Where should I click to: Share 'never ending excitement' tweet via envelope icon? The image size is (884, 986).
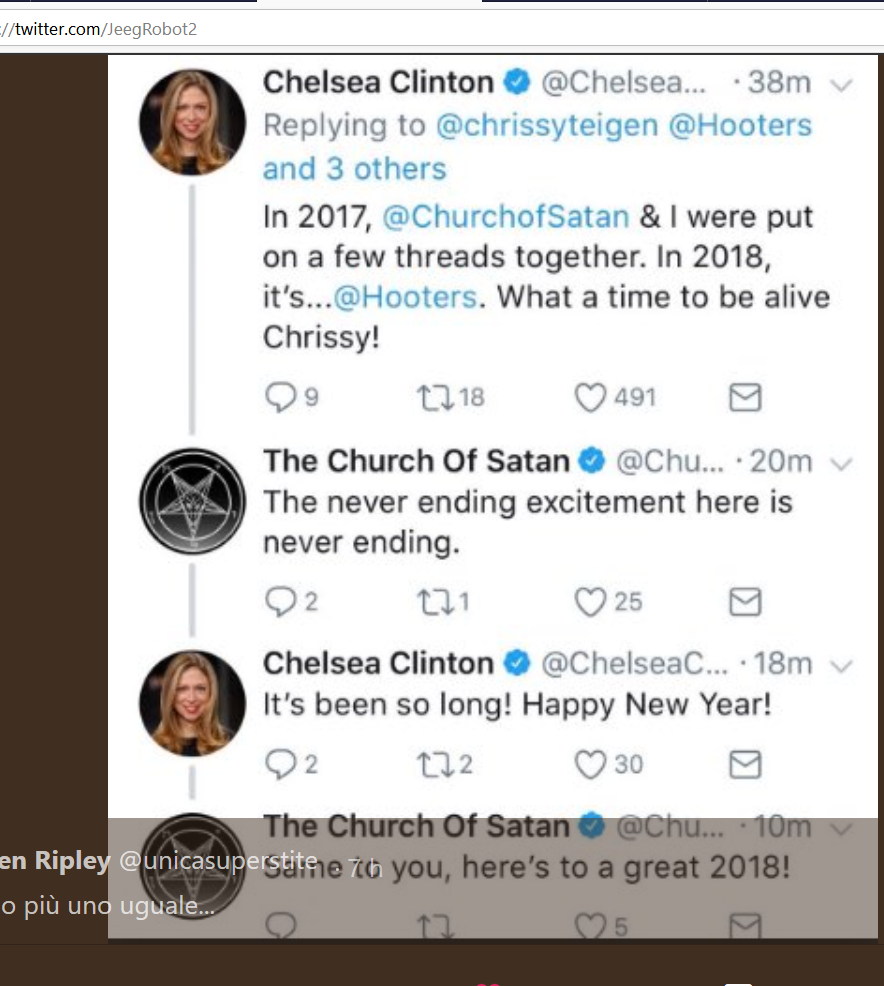tap(744, 602)
